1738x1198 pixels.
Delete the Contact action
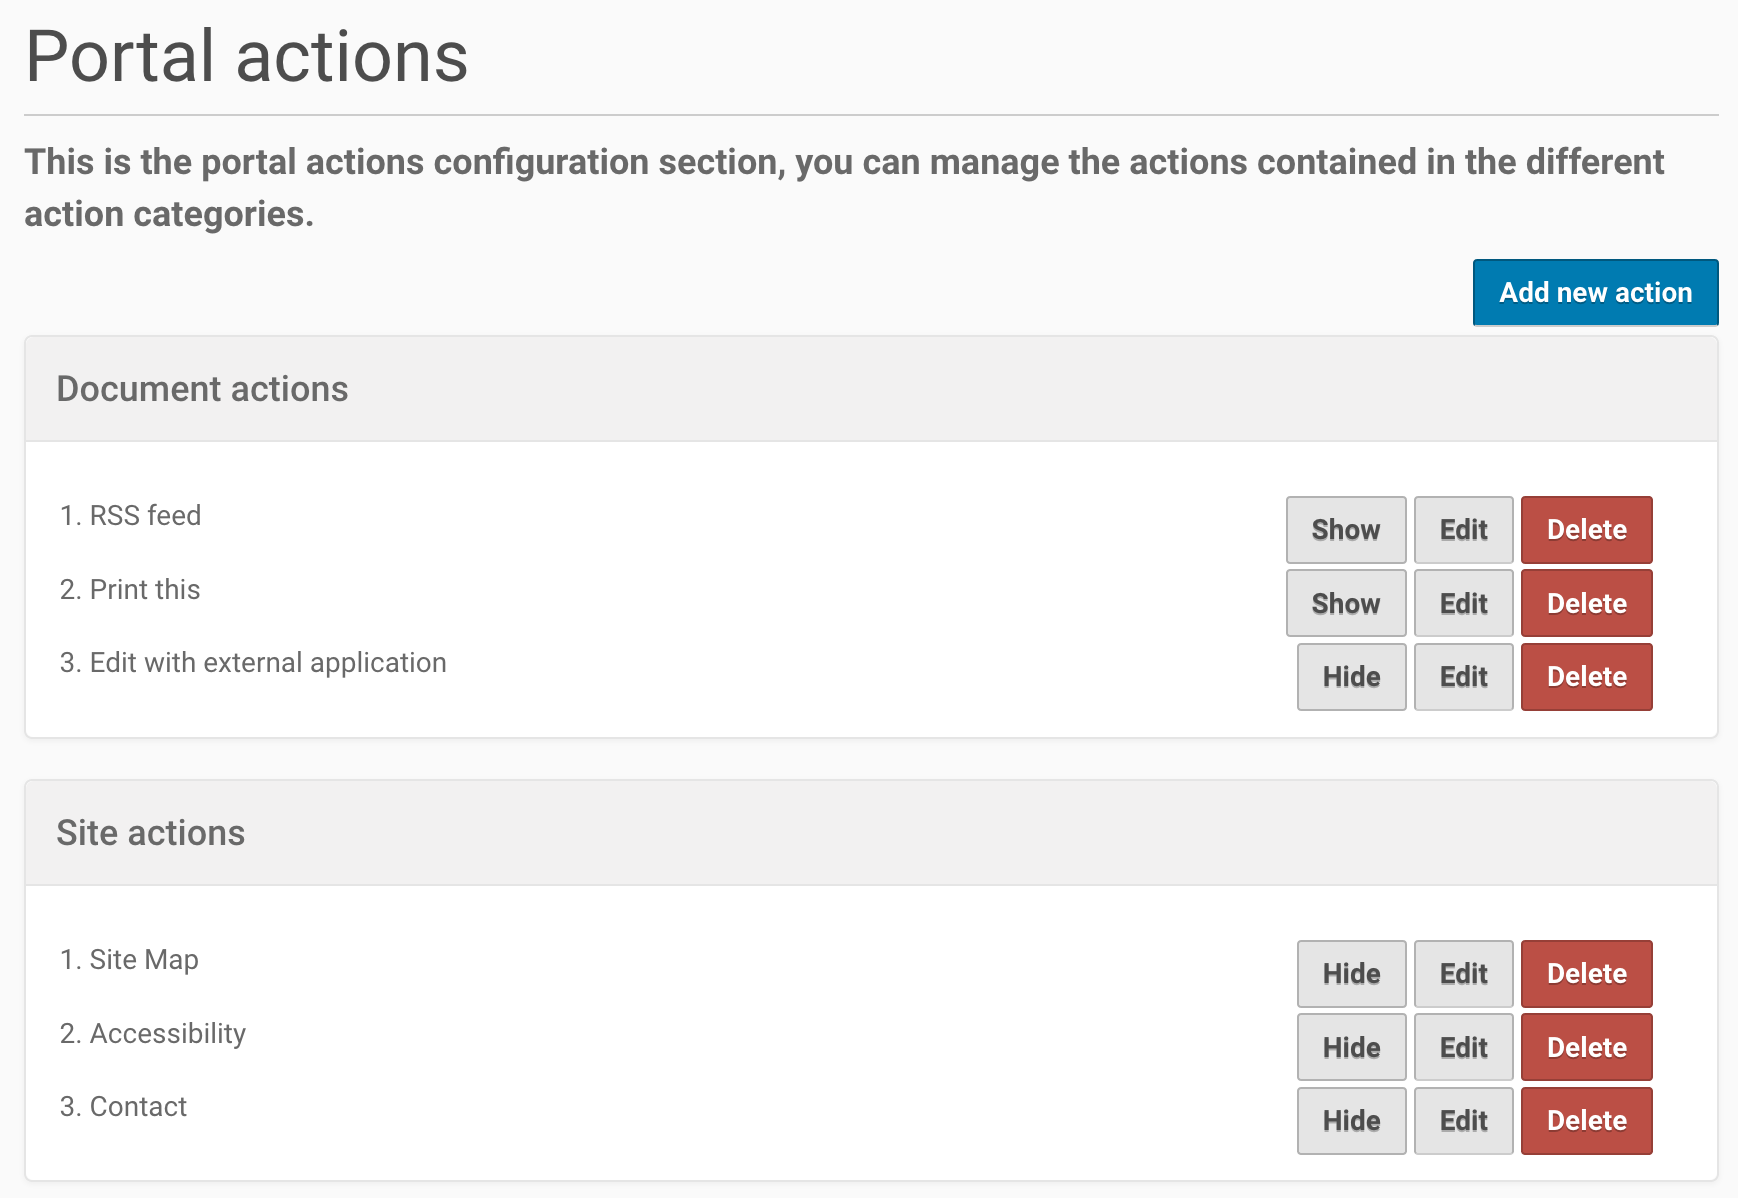coord(1586,1121)
